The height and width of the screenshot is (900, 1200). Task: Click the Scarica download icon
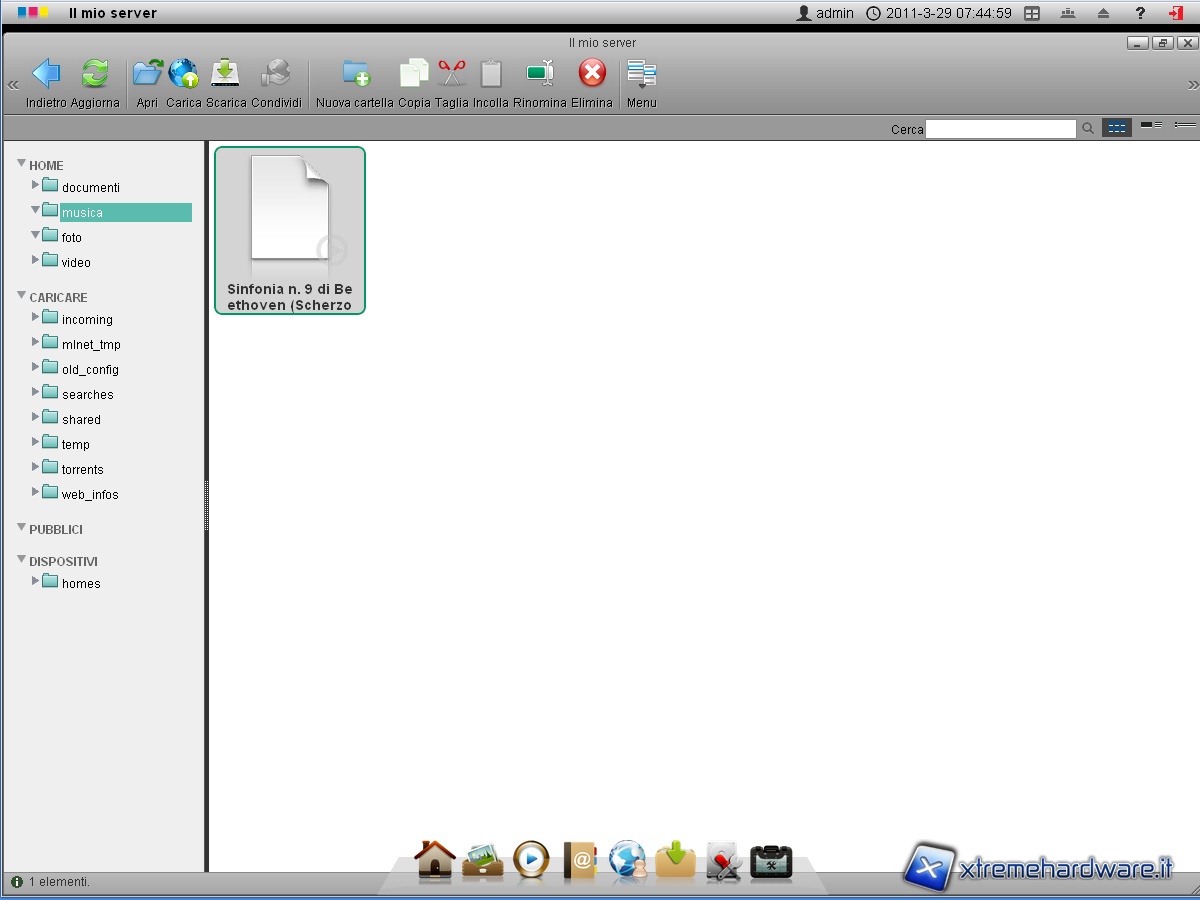(226, 74)
